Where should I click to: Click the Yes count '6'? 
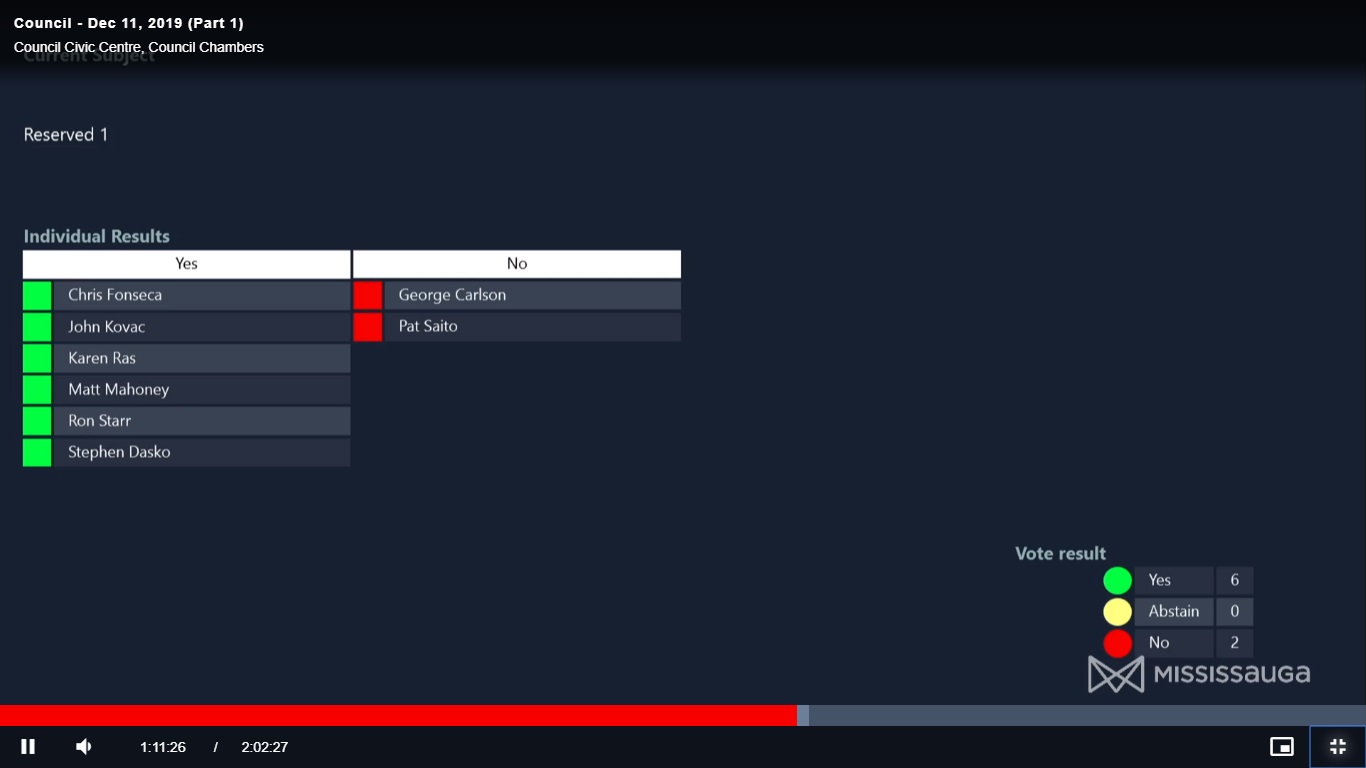[1235, 580]
